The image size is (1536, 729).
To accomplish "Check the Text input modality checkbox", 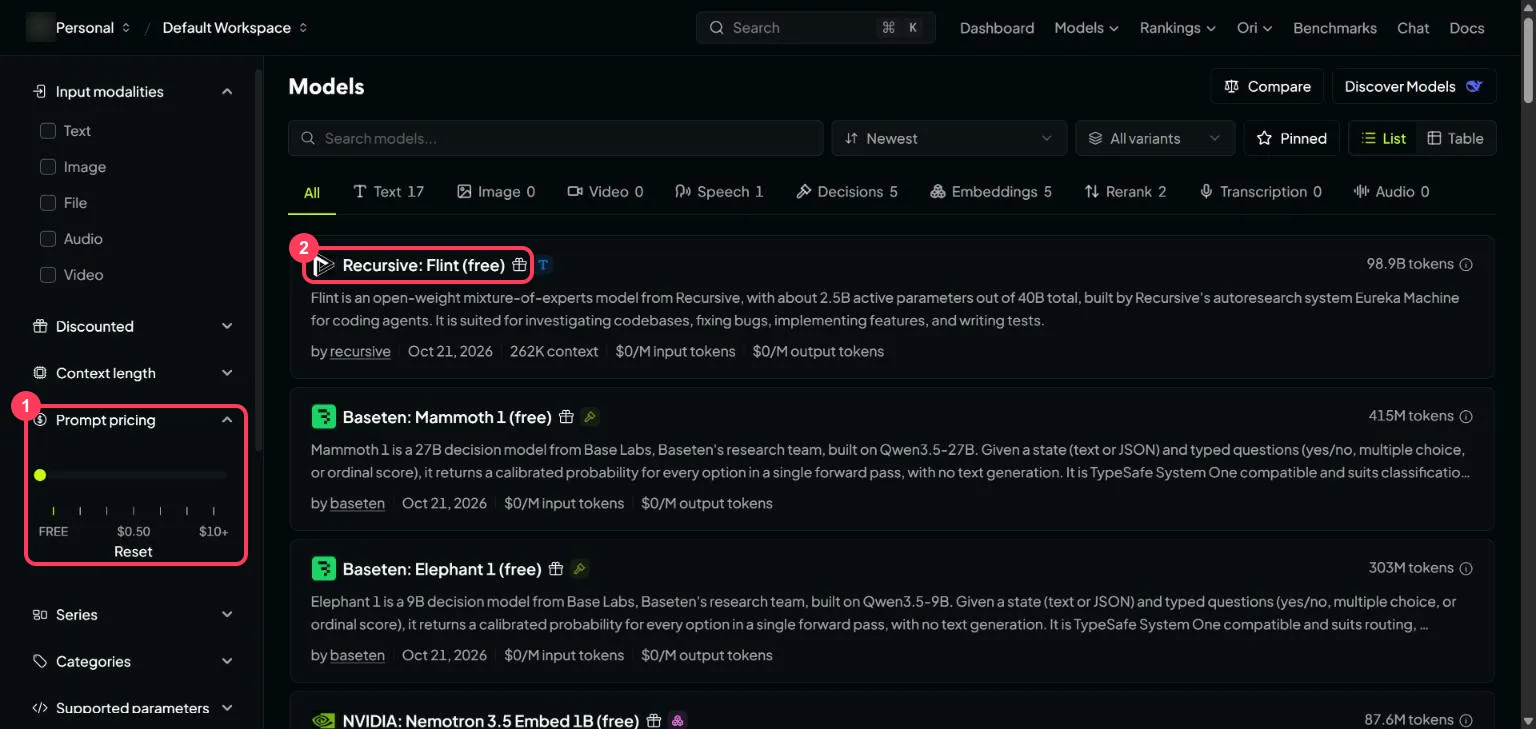I will 47,131.
